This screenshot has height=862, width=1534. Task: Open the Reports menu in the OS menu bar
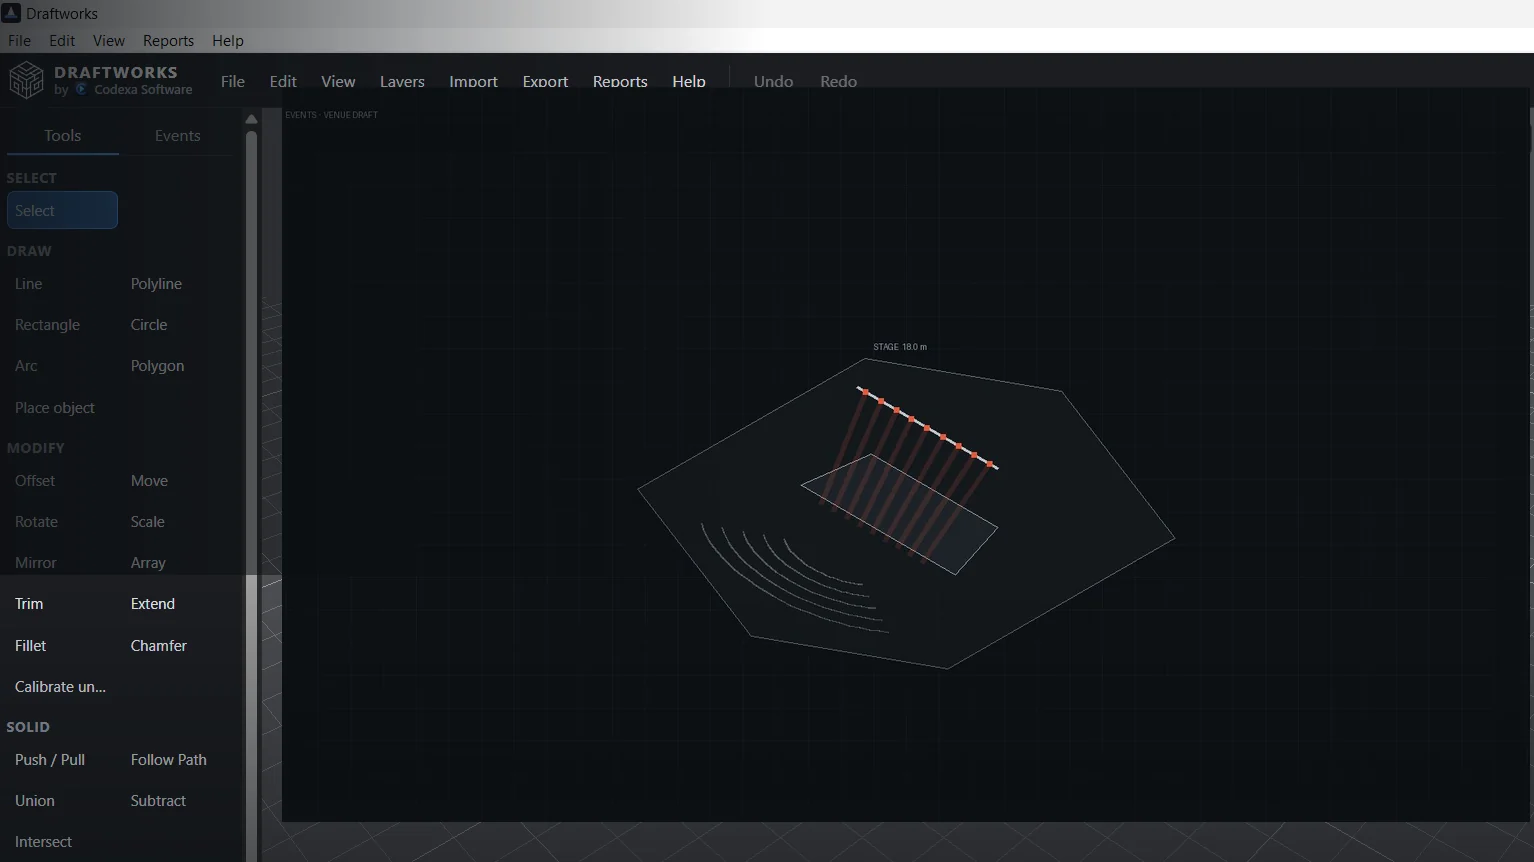coord(168,41)
